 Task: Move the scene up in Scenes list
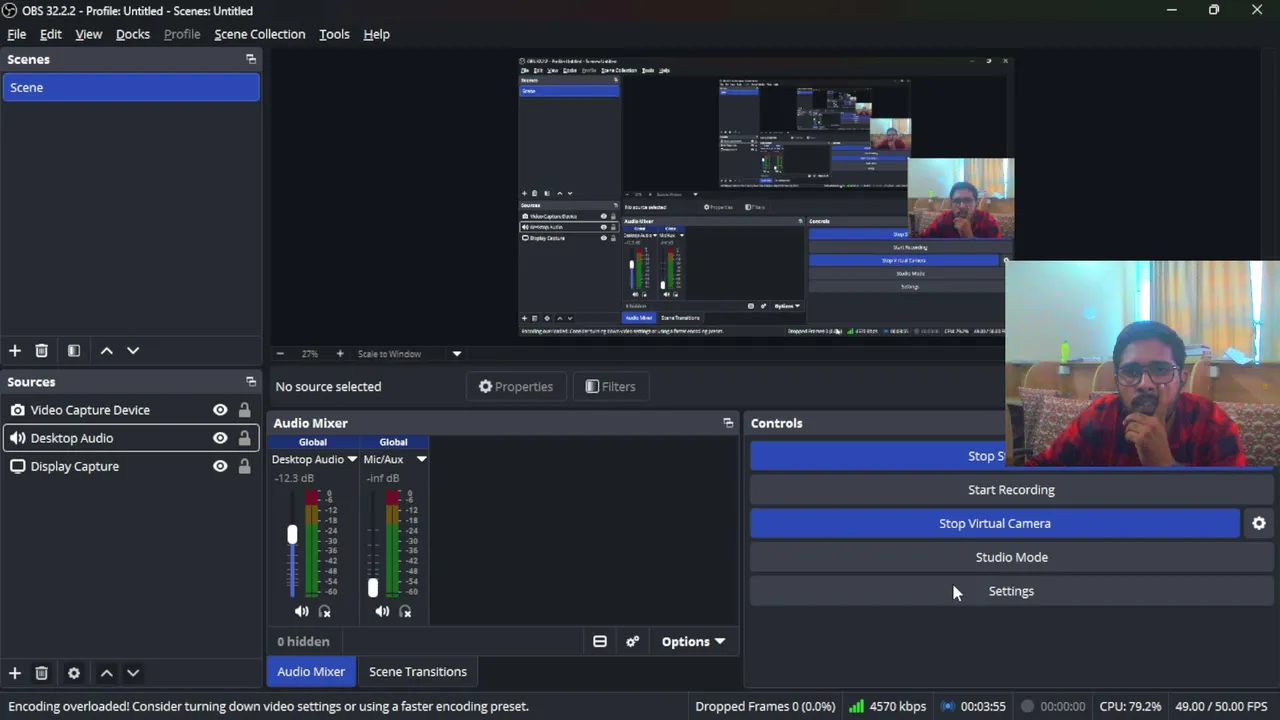coord(107,351)
